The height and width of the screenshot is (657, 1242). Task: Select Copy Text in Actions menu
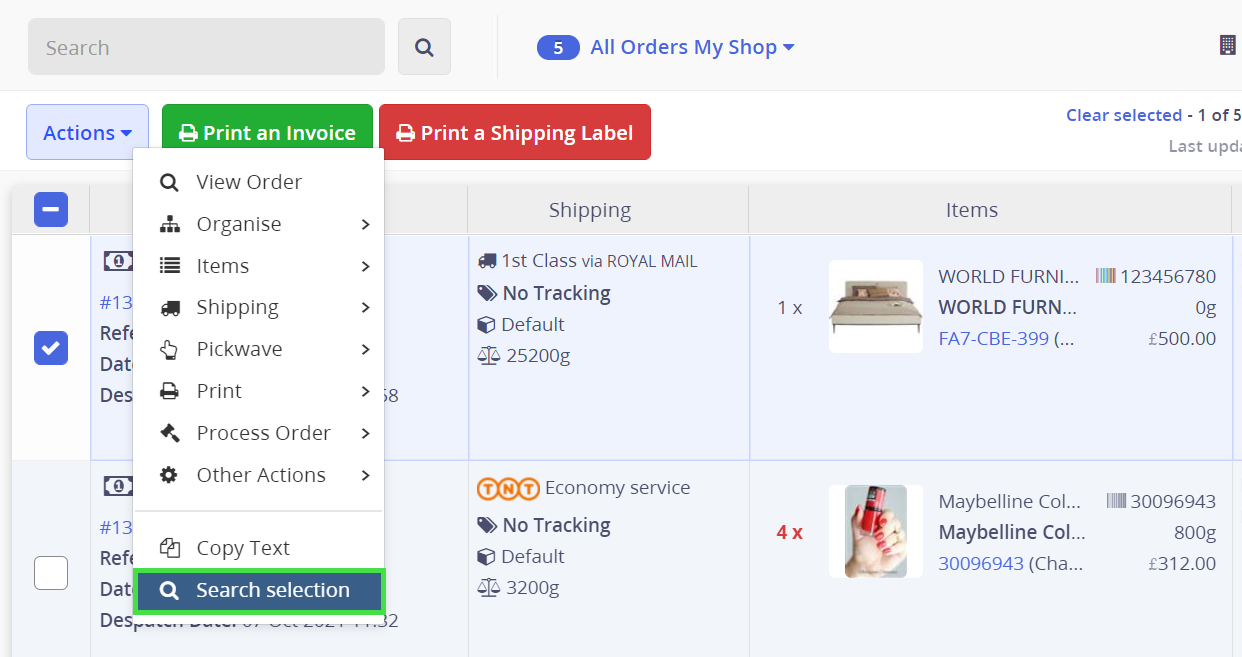pyautogui.click(x=243, y=548)
